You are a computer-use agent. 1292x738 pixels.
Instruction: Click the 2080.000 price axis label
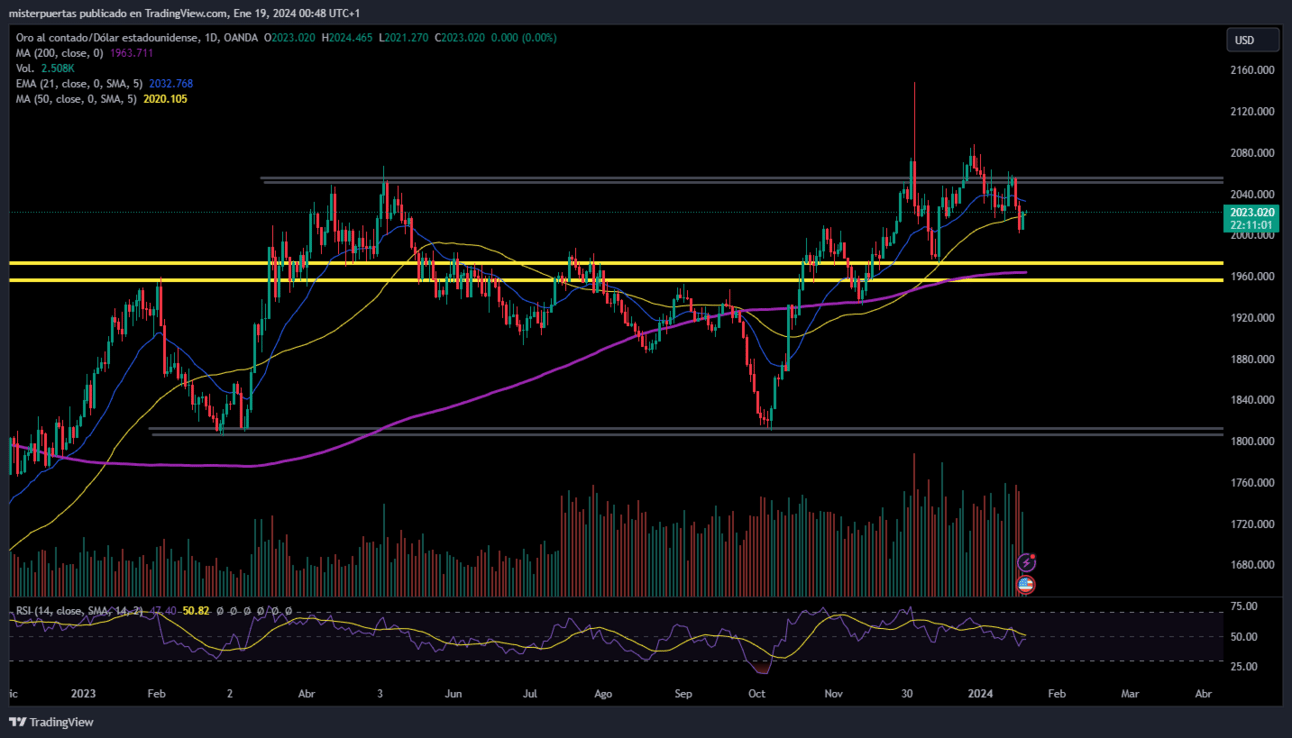(x=1252, y=152)
